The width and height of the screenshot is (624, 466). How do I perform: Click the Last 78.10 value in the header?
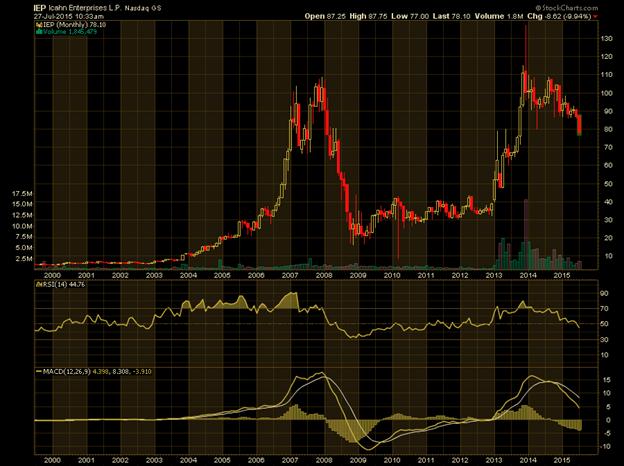[451, 16]
